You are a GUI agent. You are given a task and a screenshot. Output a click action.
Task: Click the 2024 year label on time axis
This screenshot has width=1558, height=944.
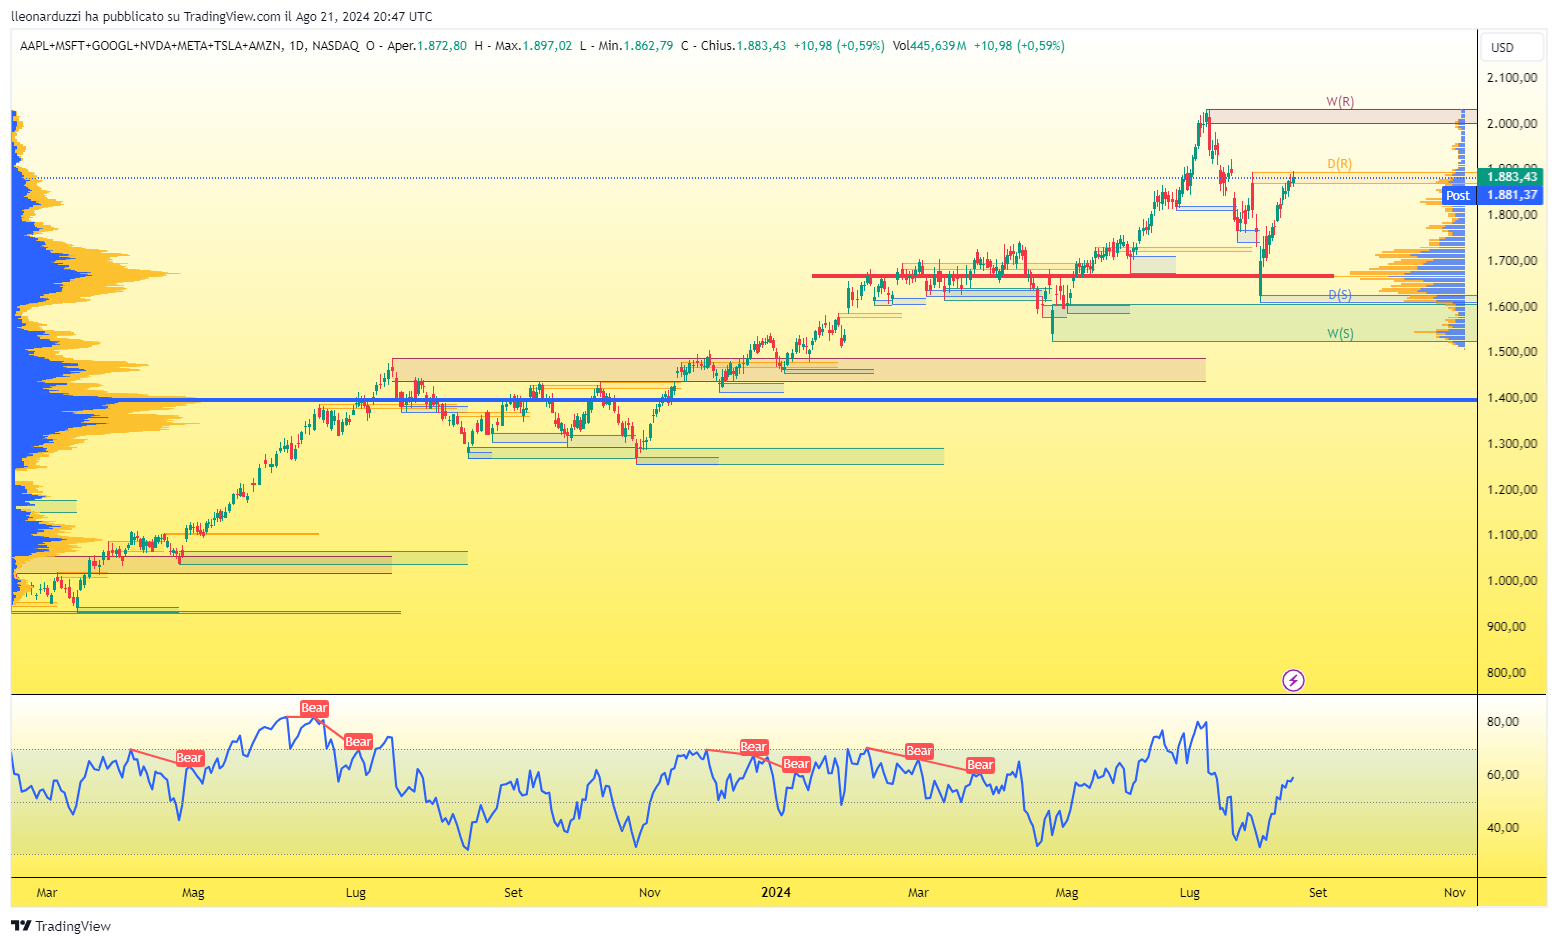point(776,892)
